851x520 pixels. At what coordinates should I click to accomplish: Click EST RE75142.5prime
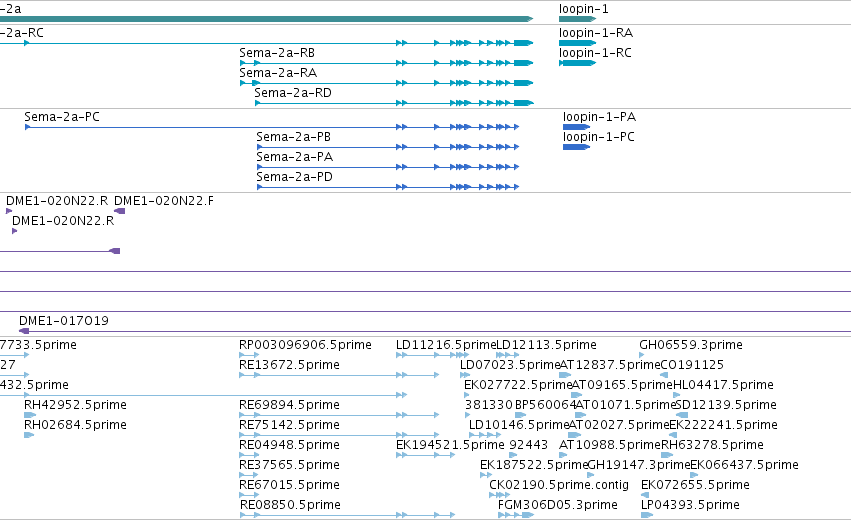339,435
